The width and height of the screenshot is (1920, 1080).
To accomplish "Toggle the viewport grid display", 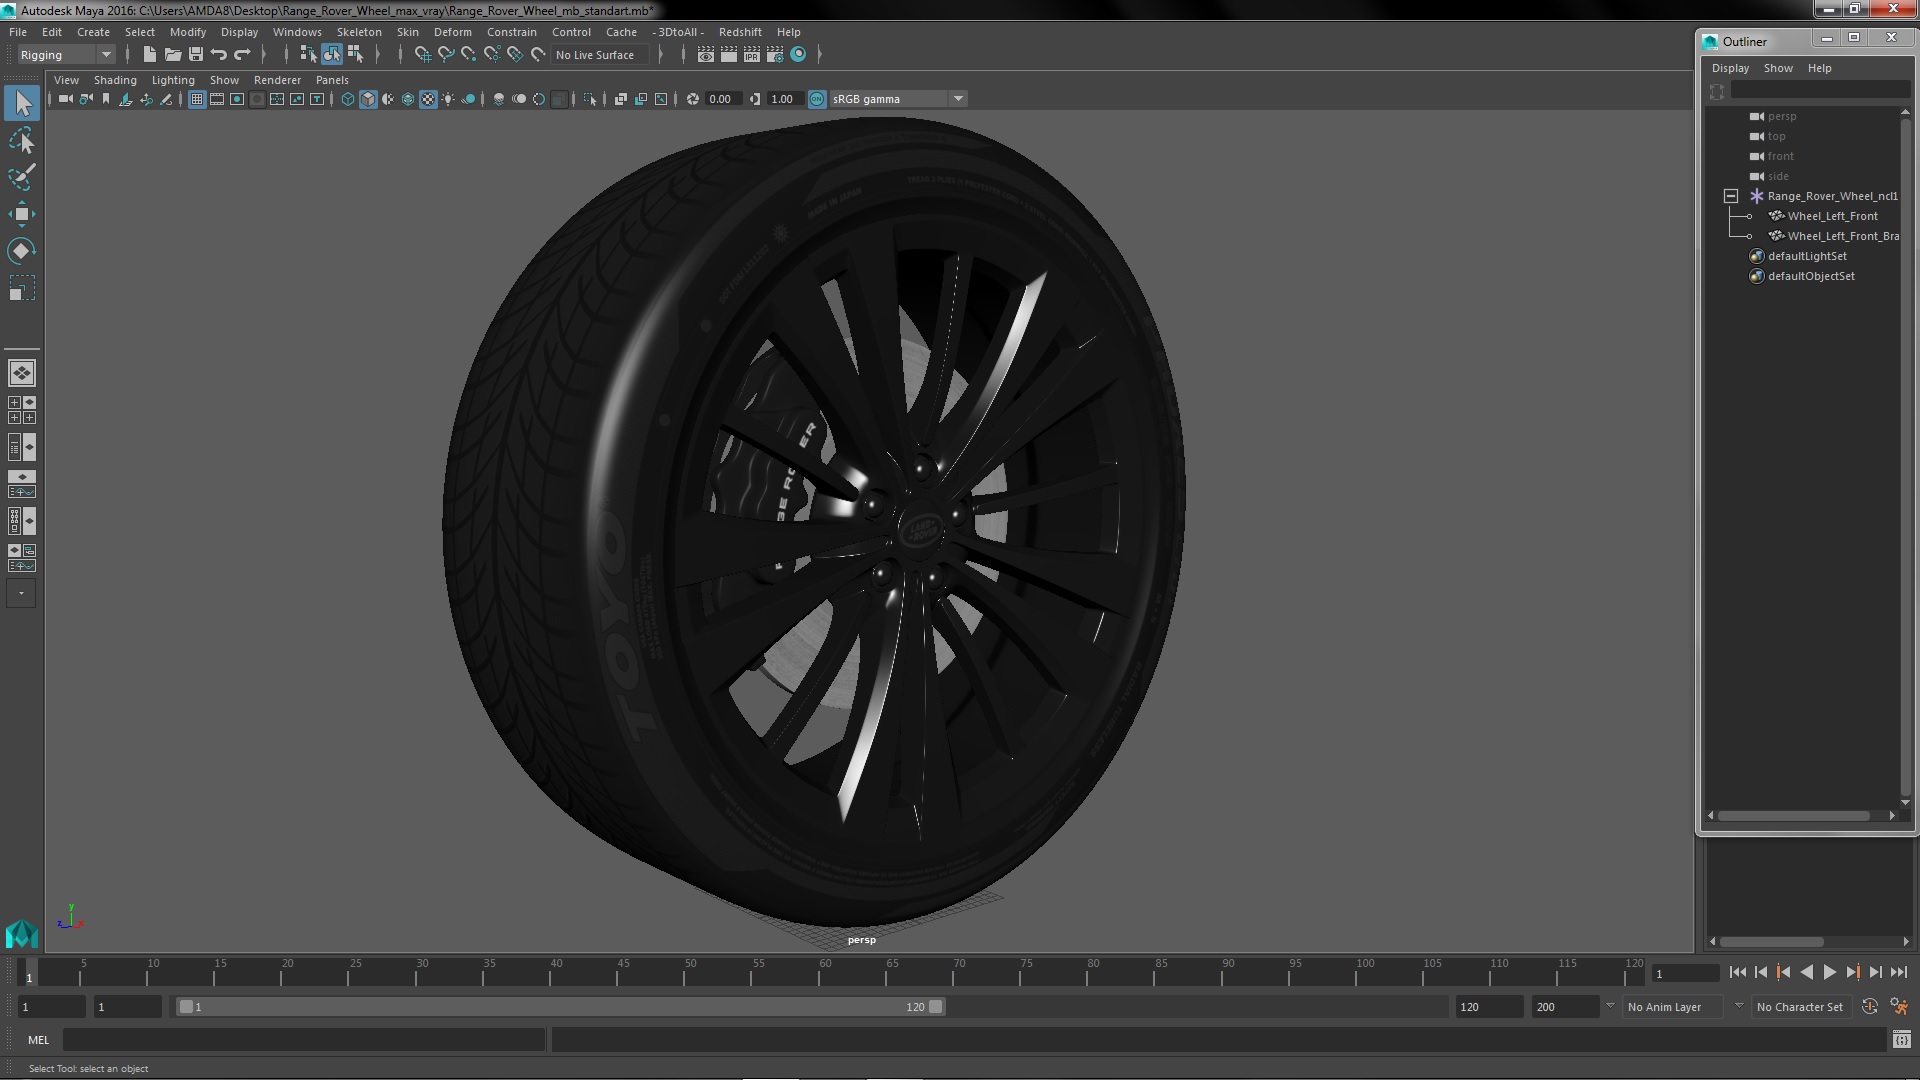I will click(197, 99).
